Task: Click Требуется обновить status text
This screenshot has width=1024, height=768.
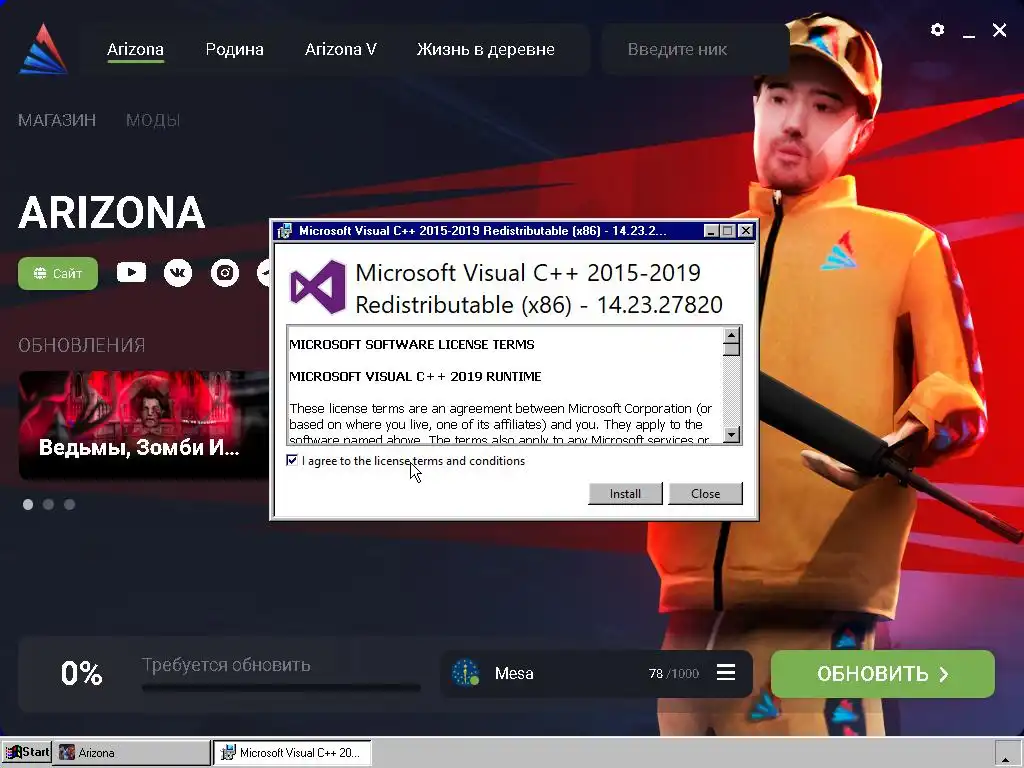Action: coord(226,665)
